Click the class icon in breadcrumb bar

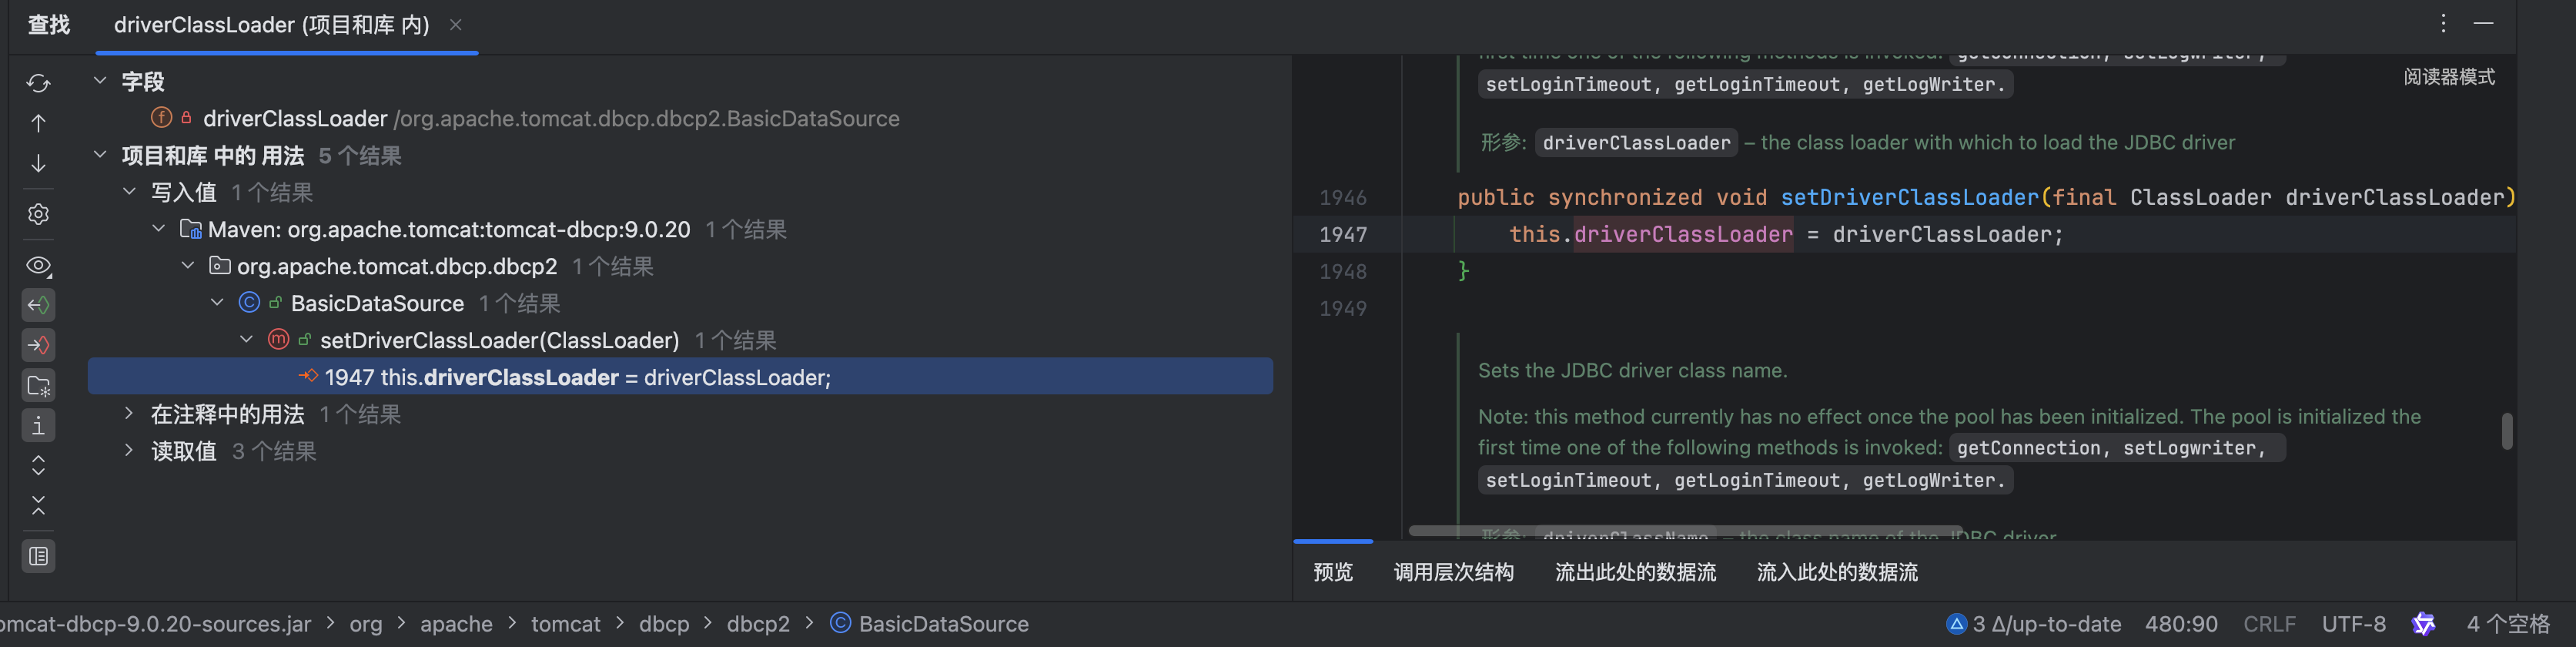coord(840,623)
